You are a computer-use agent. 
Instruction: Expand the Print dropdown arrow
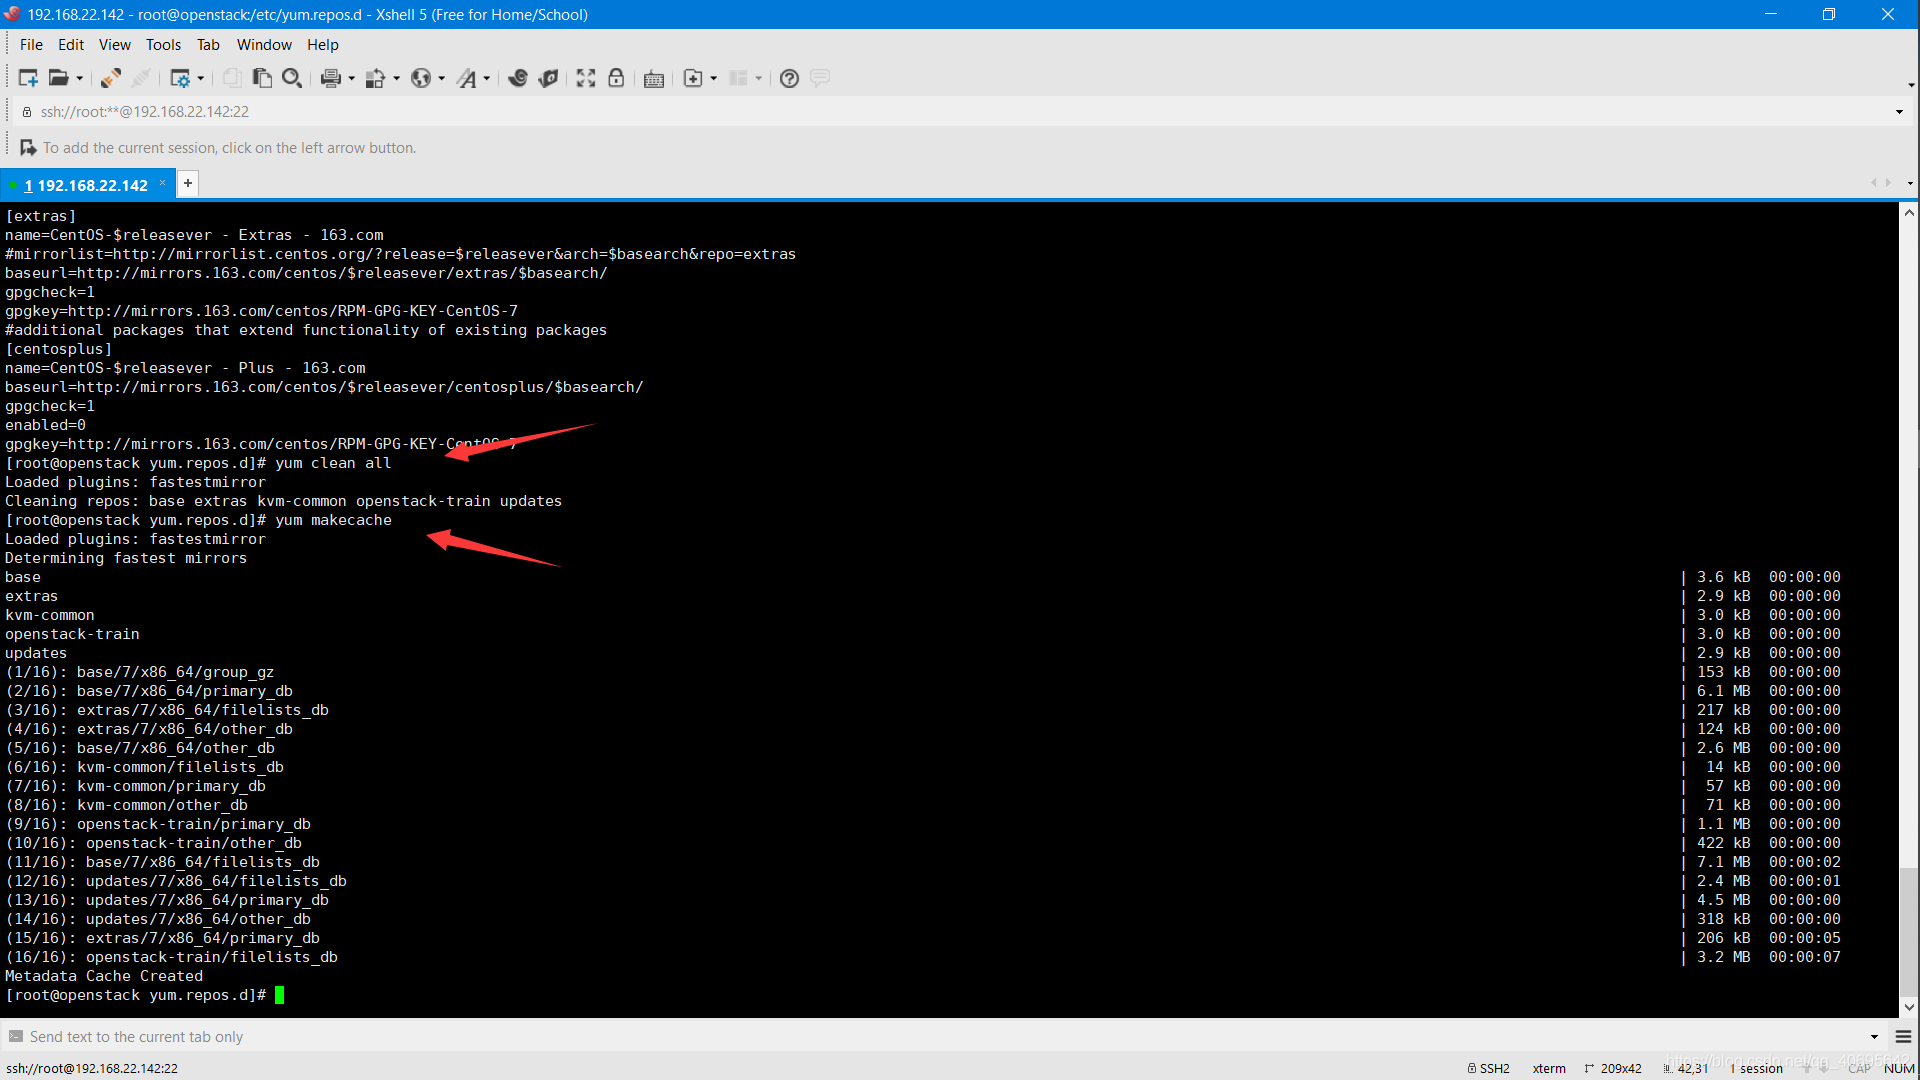[351, 78]
